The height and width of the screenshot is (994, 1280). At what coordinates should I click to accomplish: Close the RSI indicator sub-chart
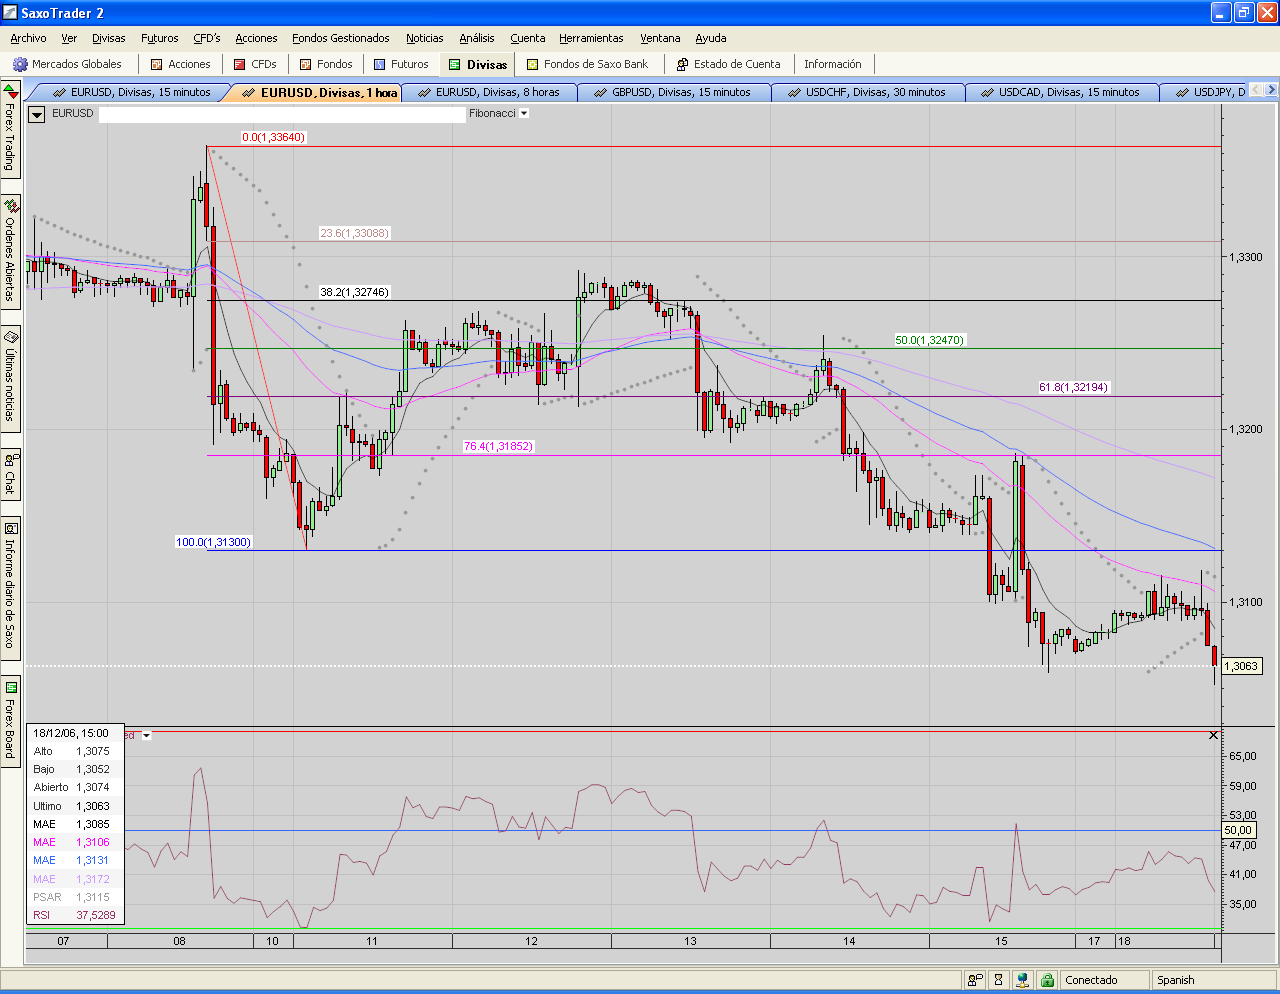click(x=1213, y=735)
